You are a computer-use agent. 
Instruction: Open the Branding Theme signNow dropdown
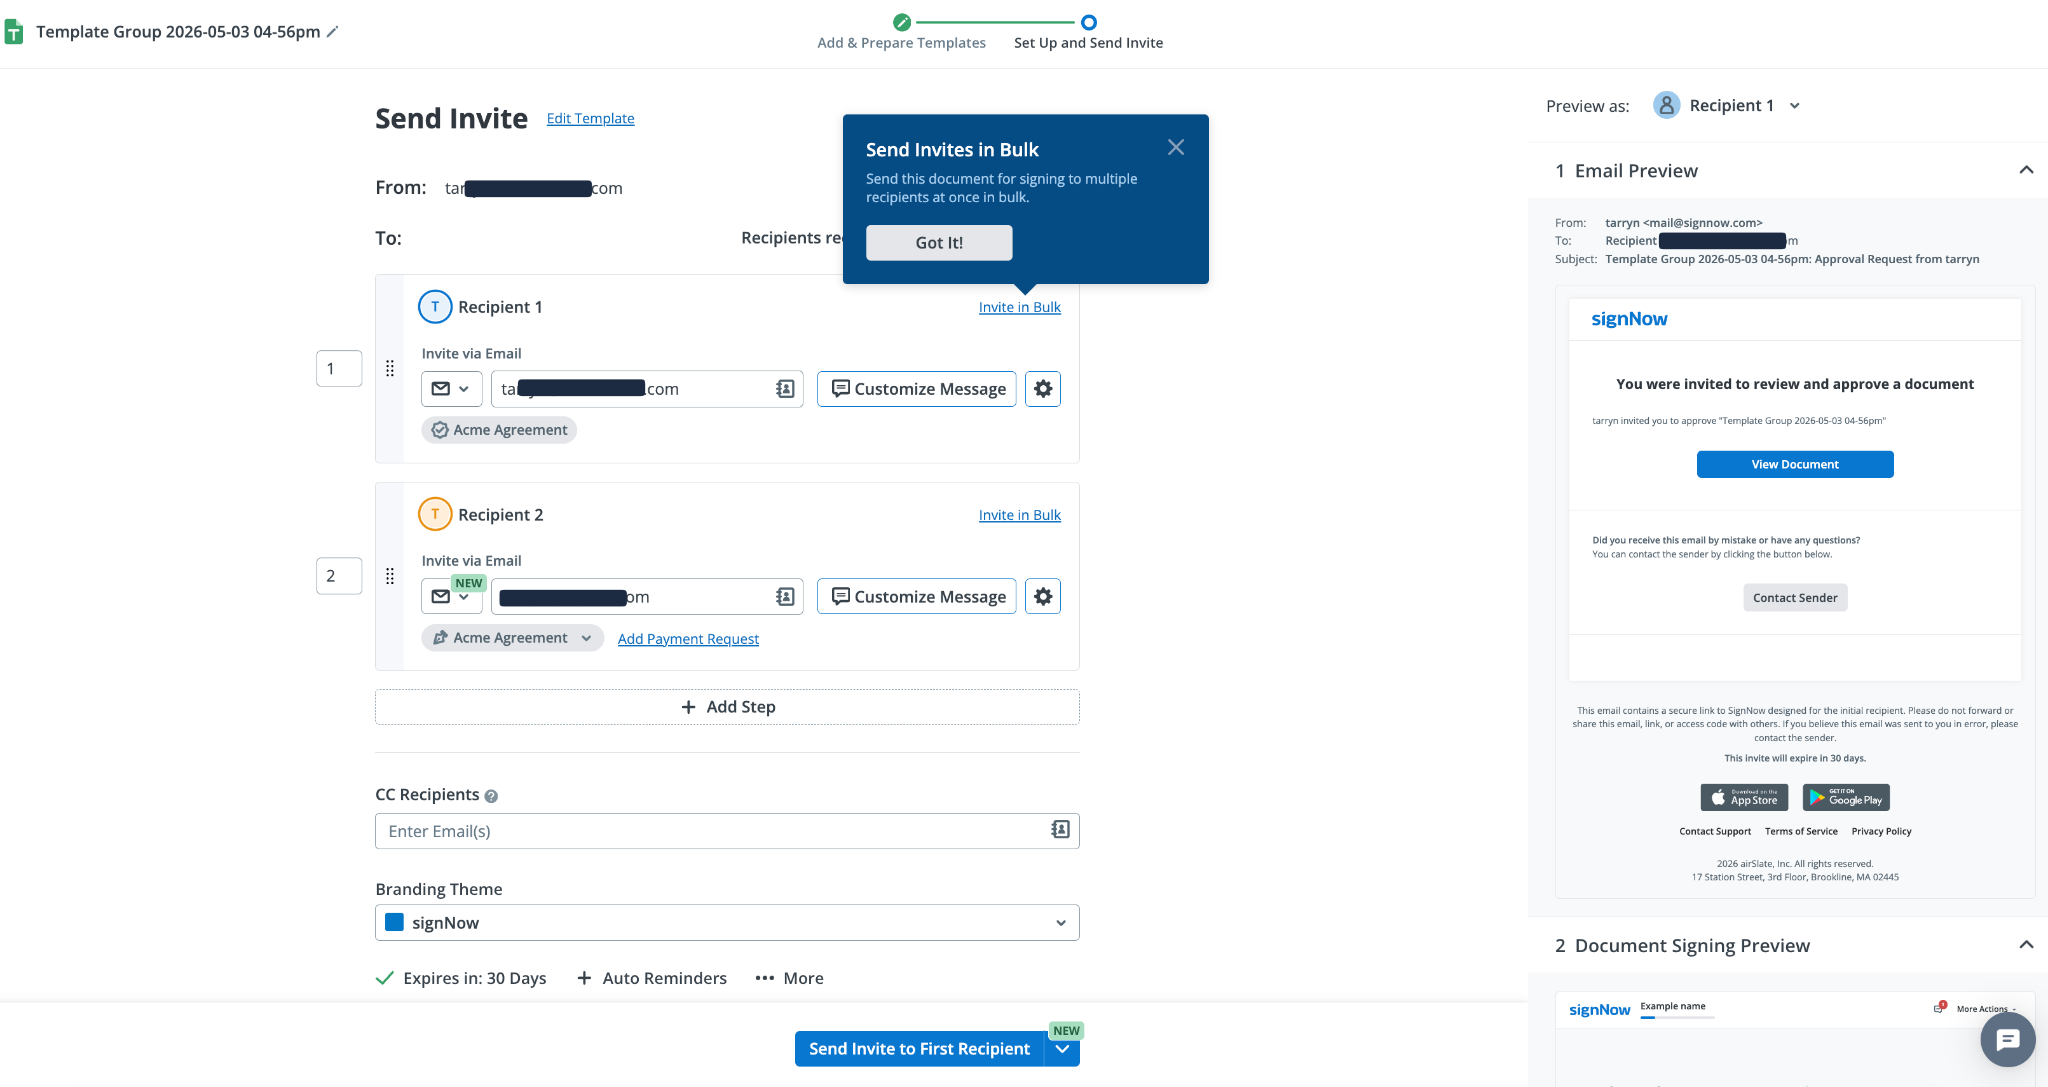tap(727, 923)
